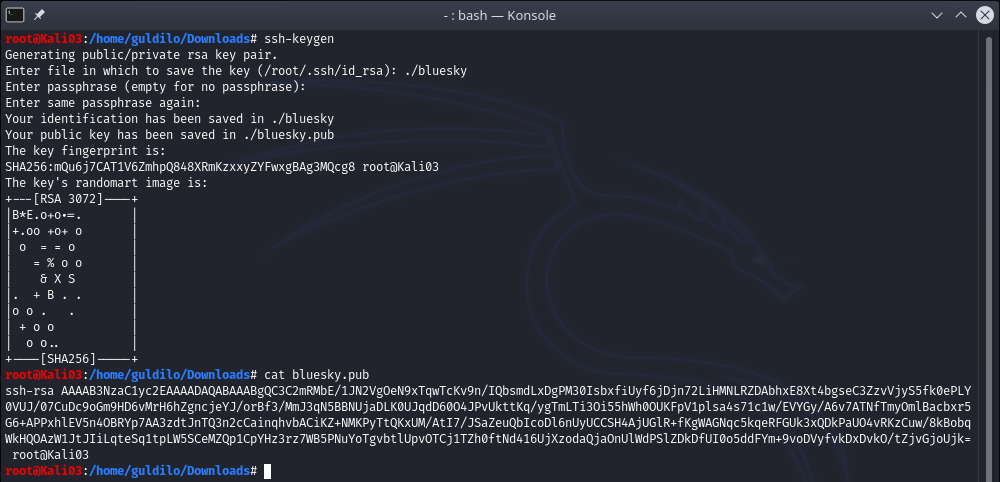
Task: Close the Konsole window
Action: (983, 15)
